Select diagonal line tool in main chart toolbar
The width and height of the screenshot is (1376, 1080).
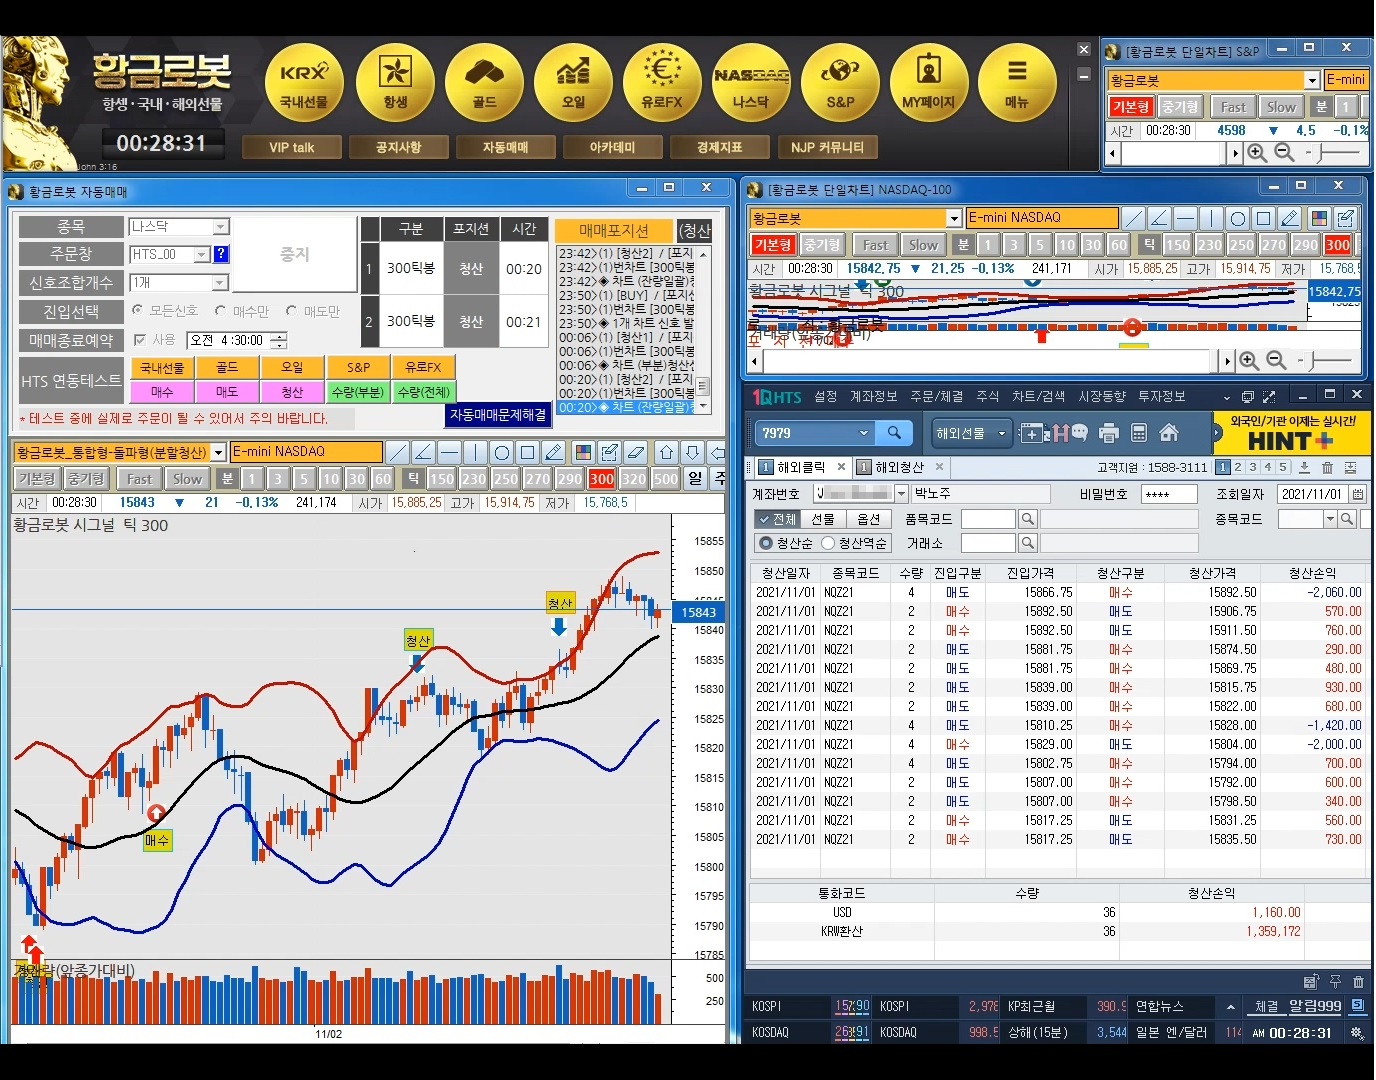click(397, 452)
